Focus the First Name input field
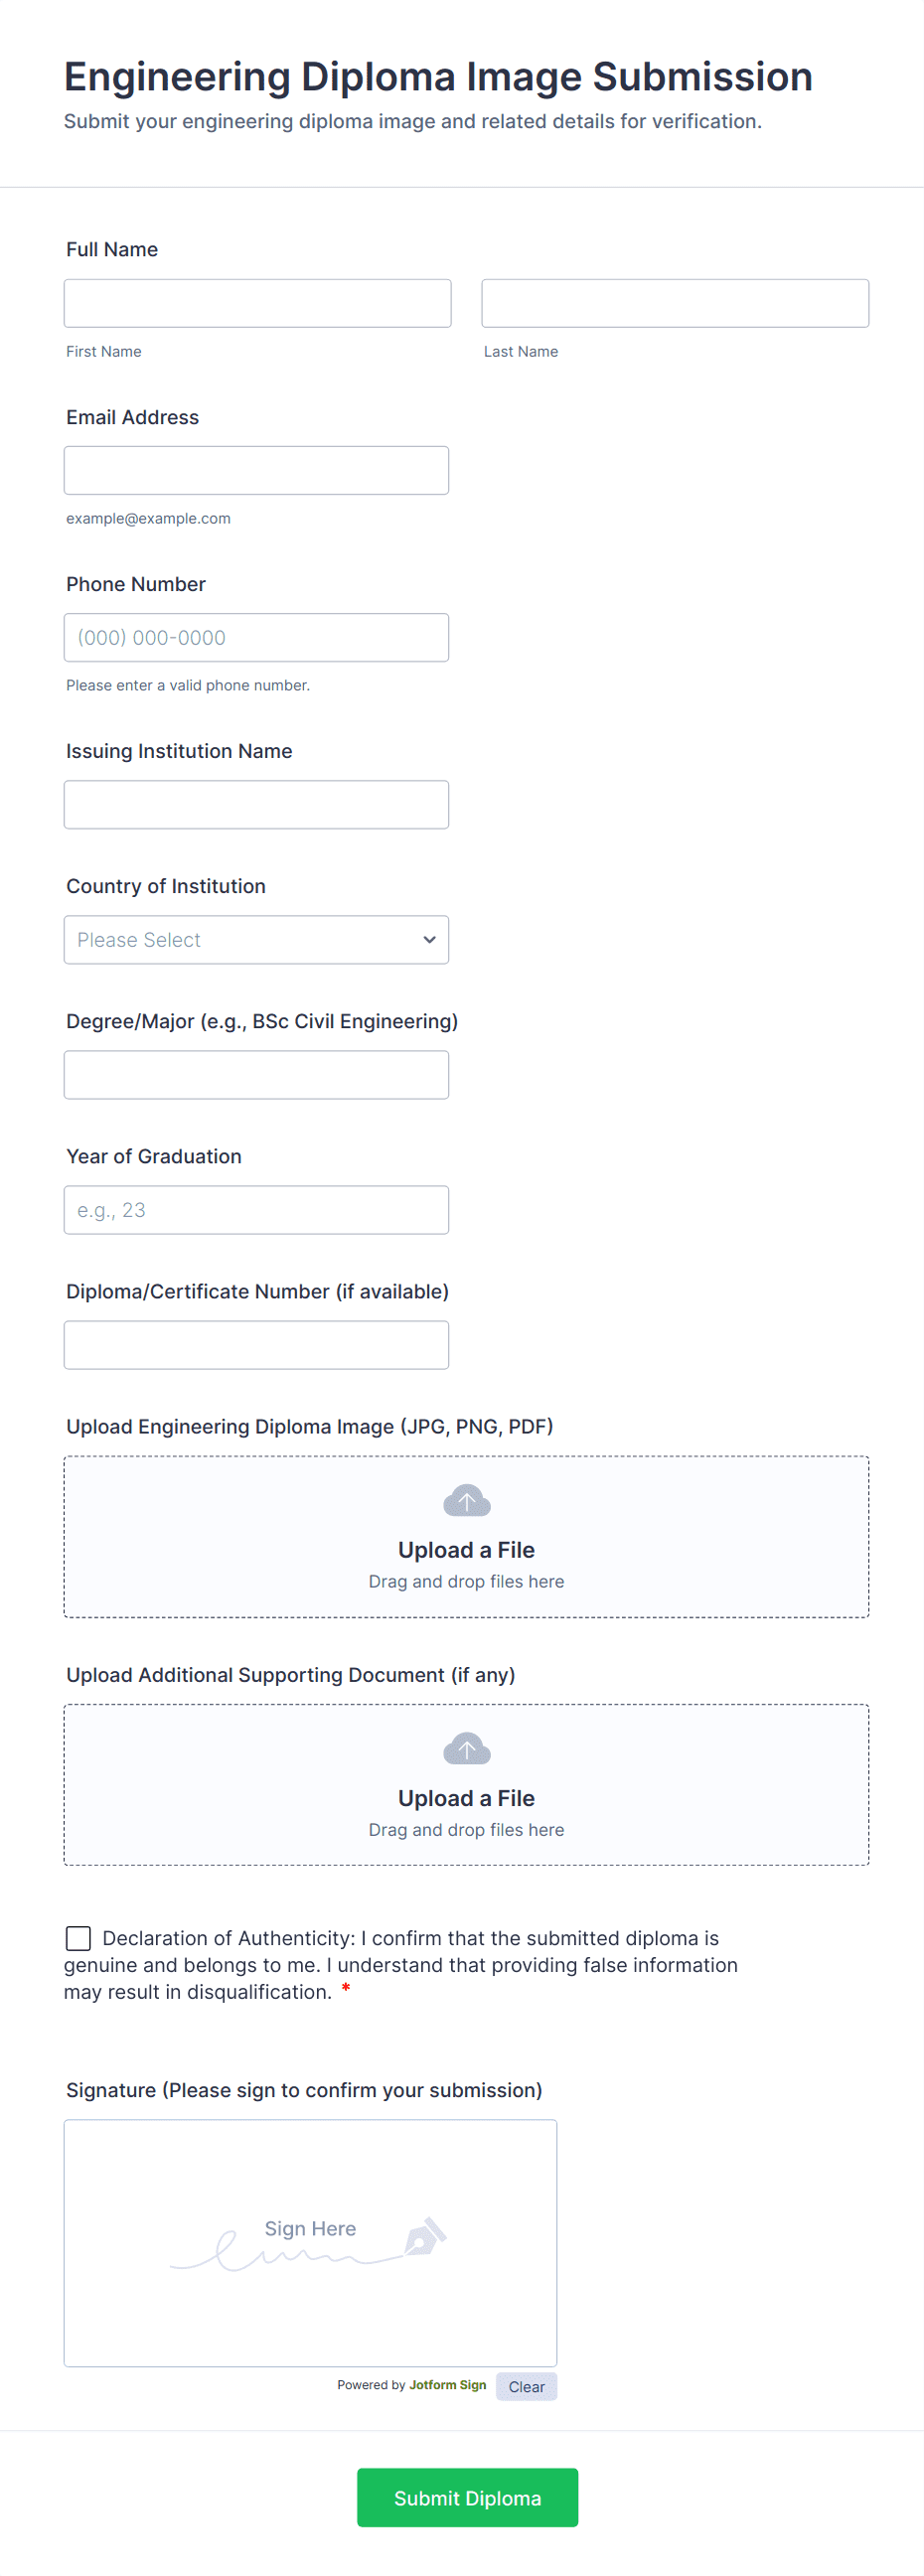 pyautogui.click(x=257, y=303)
